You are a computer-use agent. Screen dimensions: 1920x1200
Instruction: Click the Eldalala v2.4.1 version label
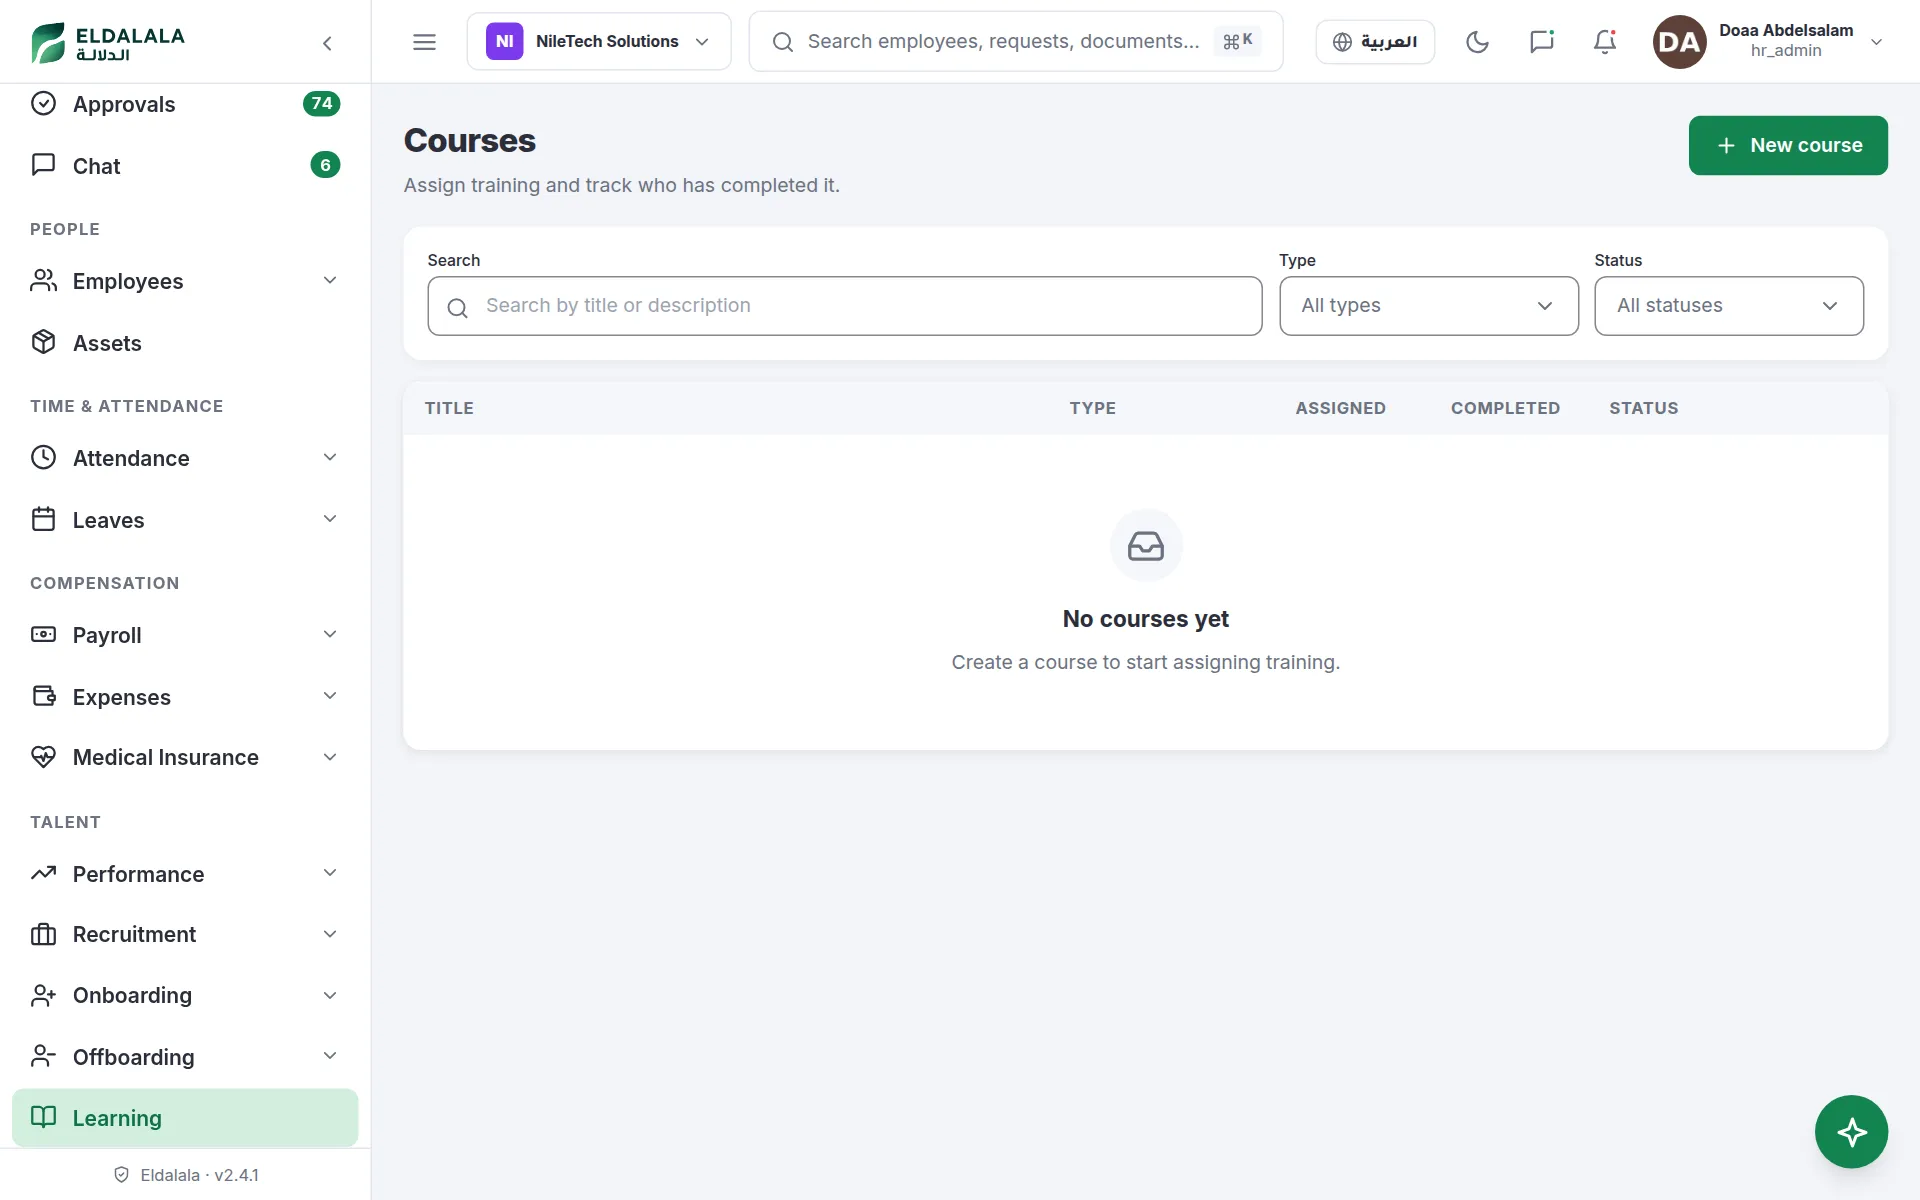[x=186, y=1175]
